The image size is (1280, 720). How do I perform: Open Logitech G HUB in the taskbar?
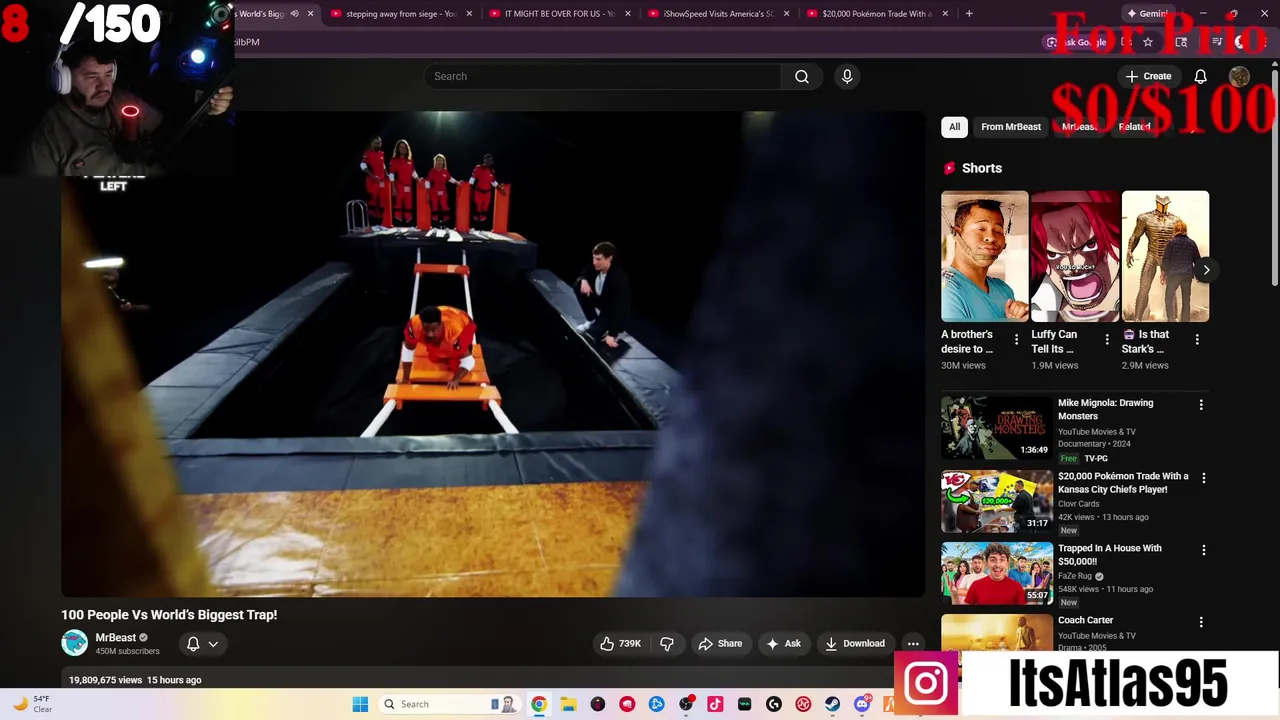[x=774, y=704]
